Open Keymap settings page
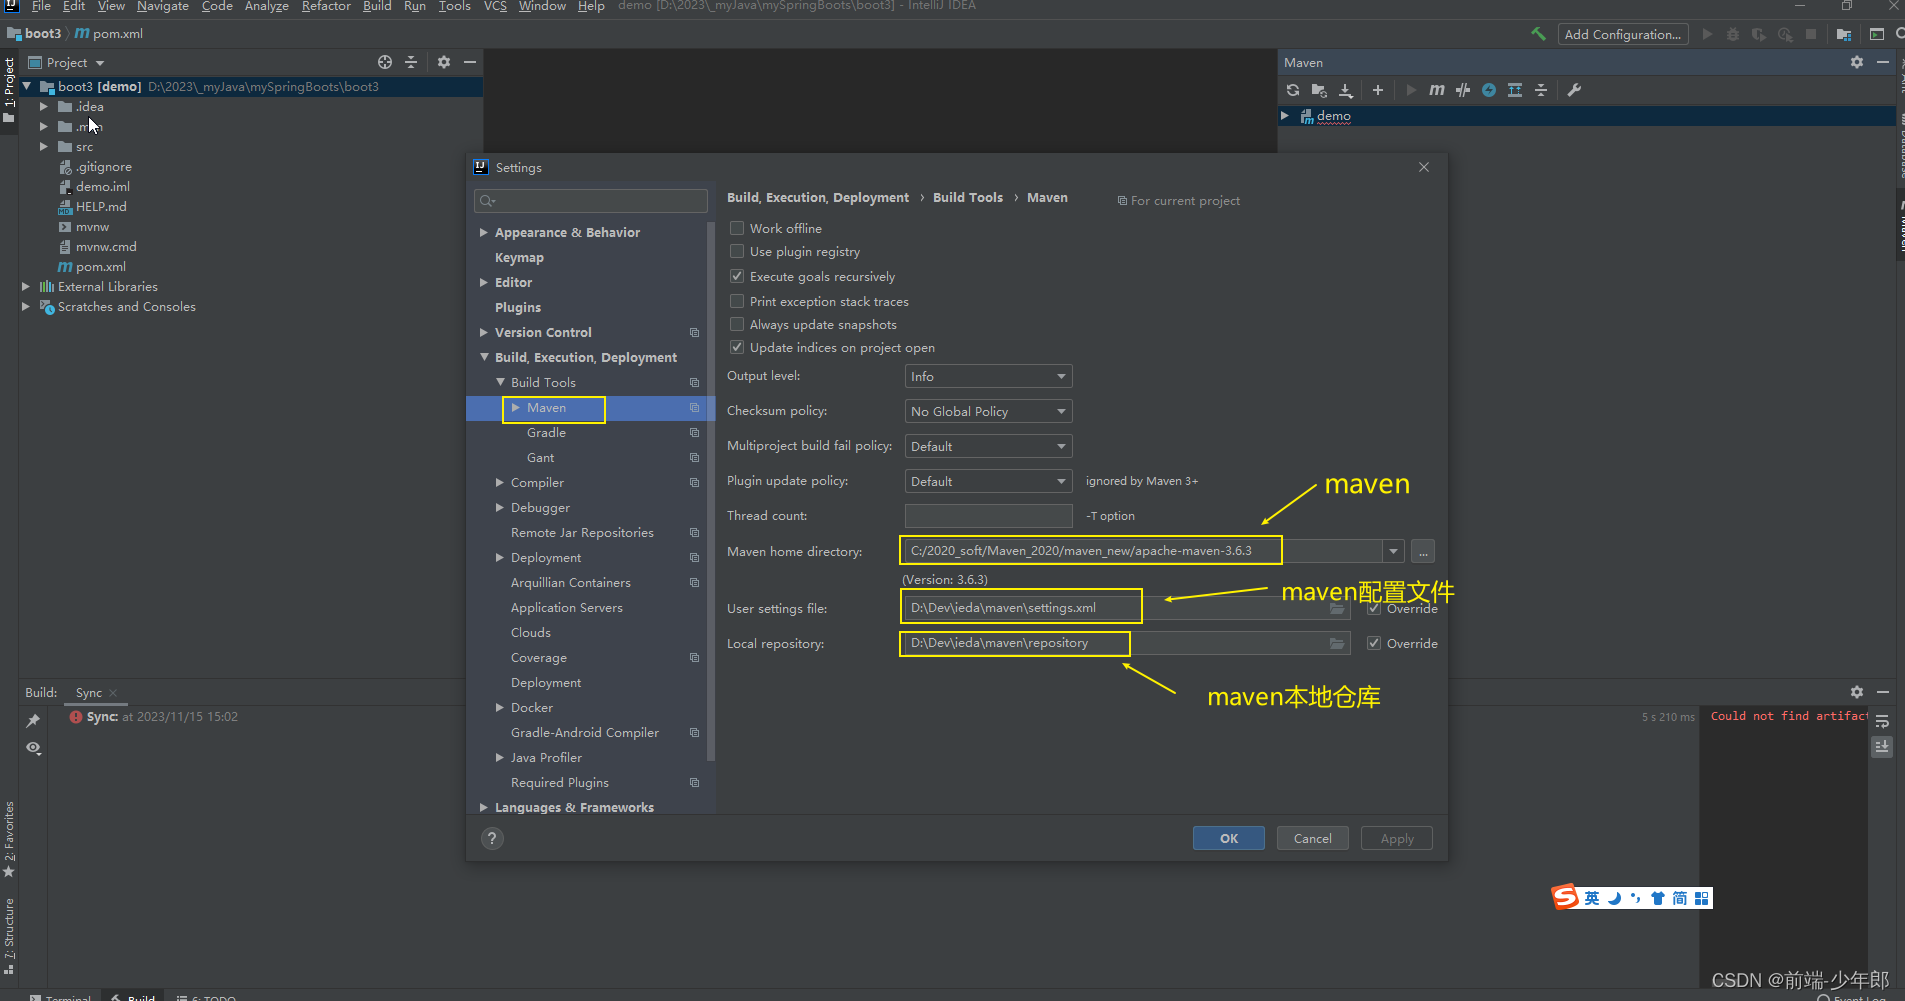1905x1001 pixels. (519, 257)
